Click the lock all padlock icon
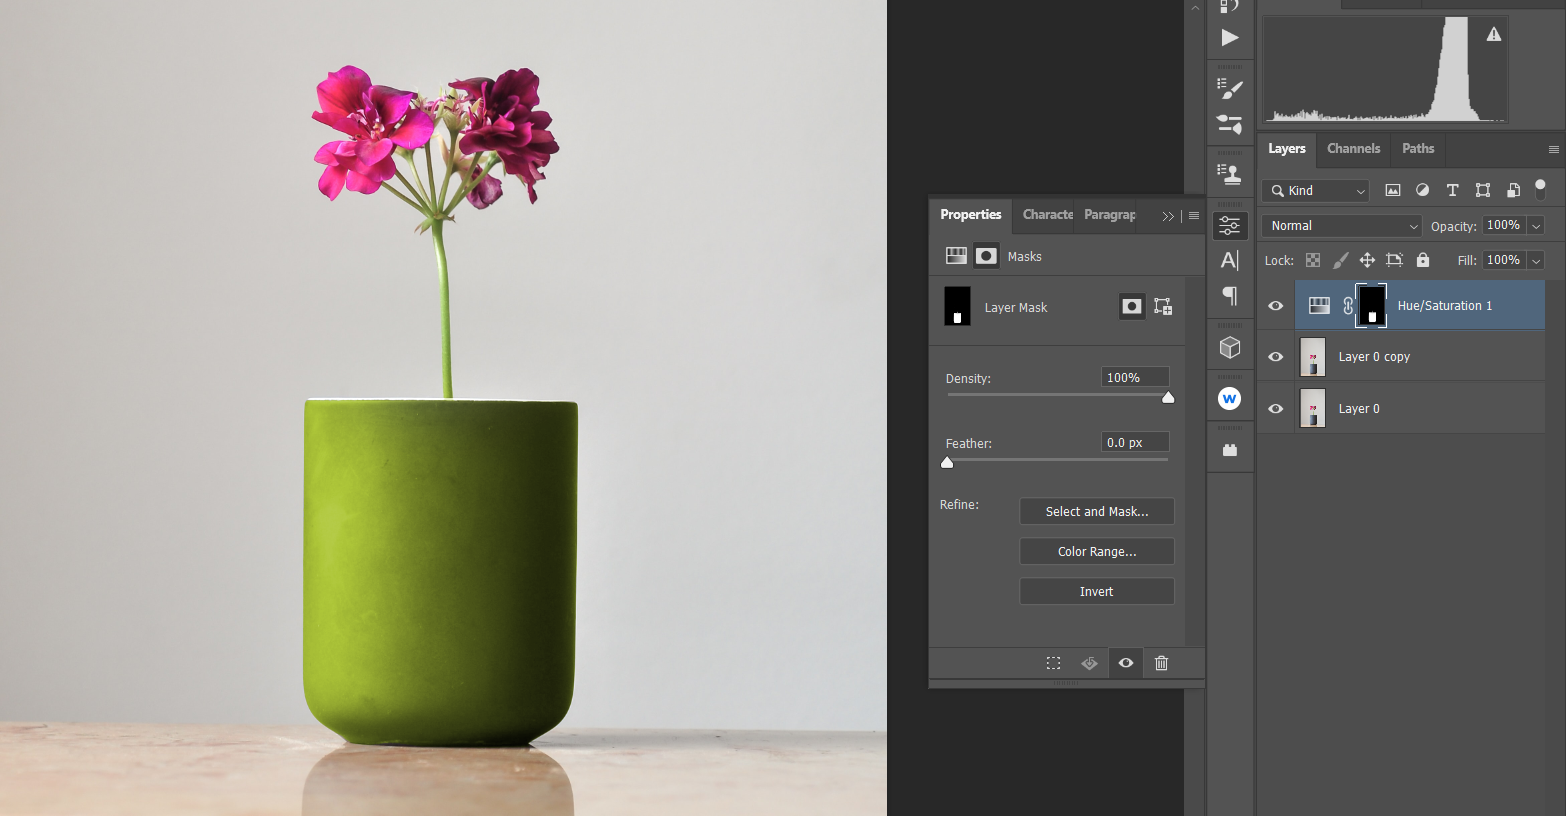Image resolution: width=1566 pixels, height=816 pixels. 1423,260
